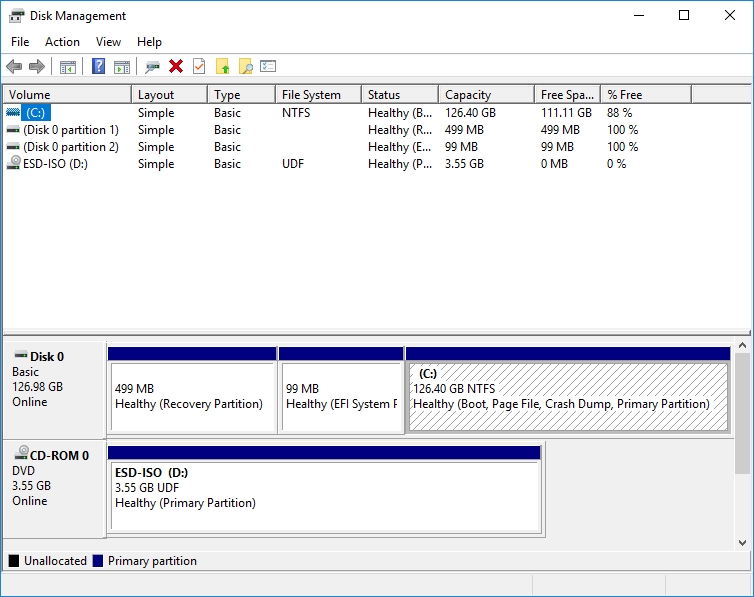The image size is (754, 597).
Task: Sort by the Layout column header
Action: coord(170,95)
